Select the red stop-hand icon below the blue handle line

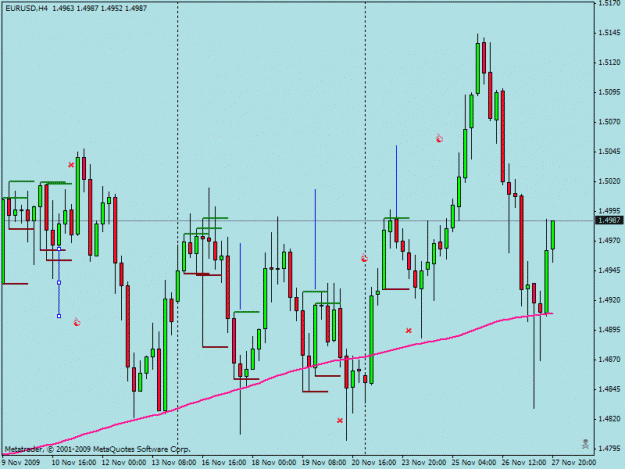tap(77, 322)
